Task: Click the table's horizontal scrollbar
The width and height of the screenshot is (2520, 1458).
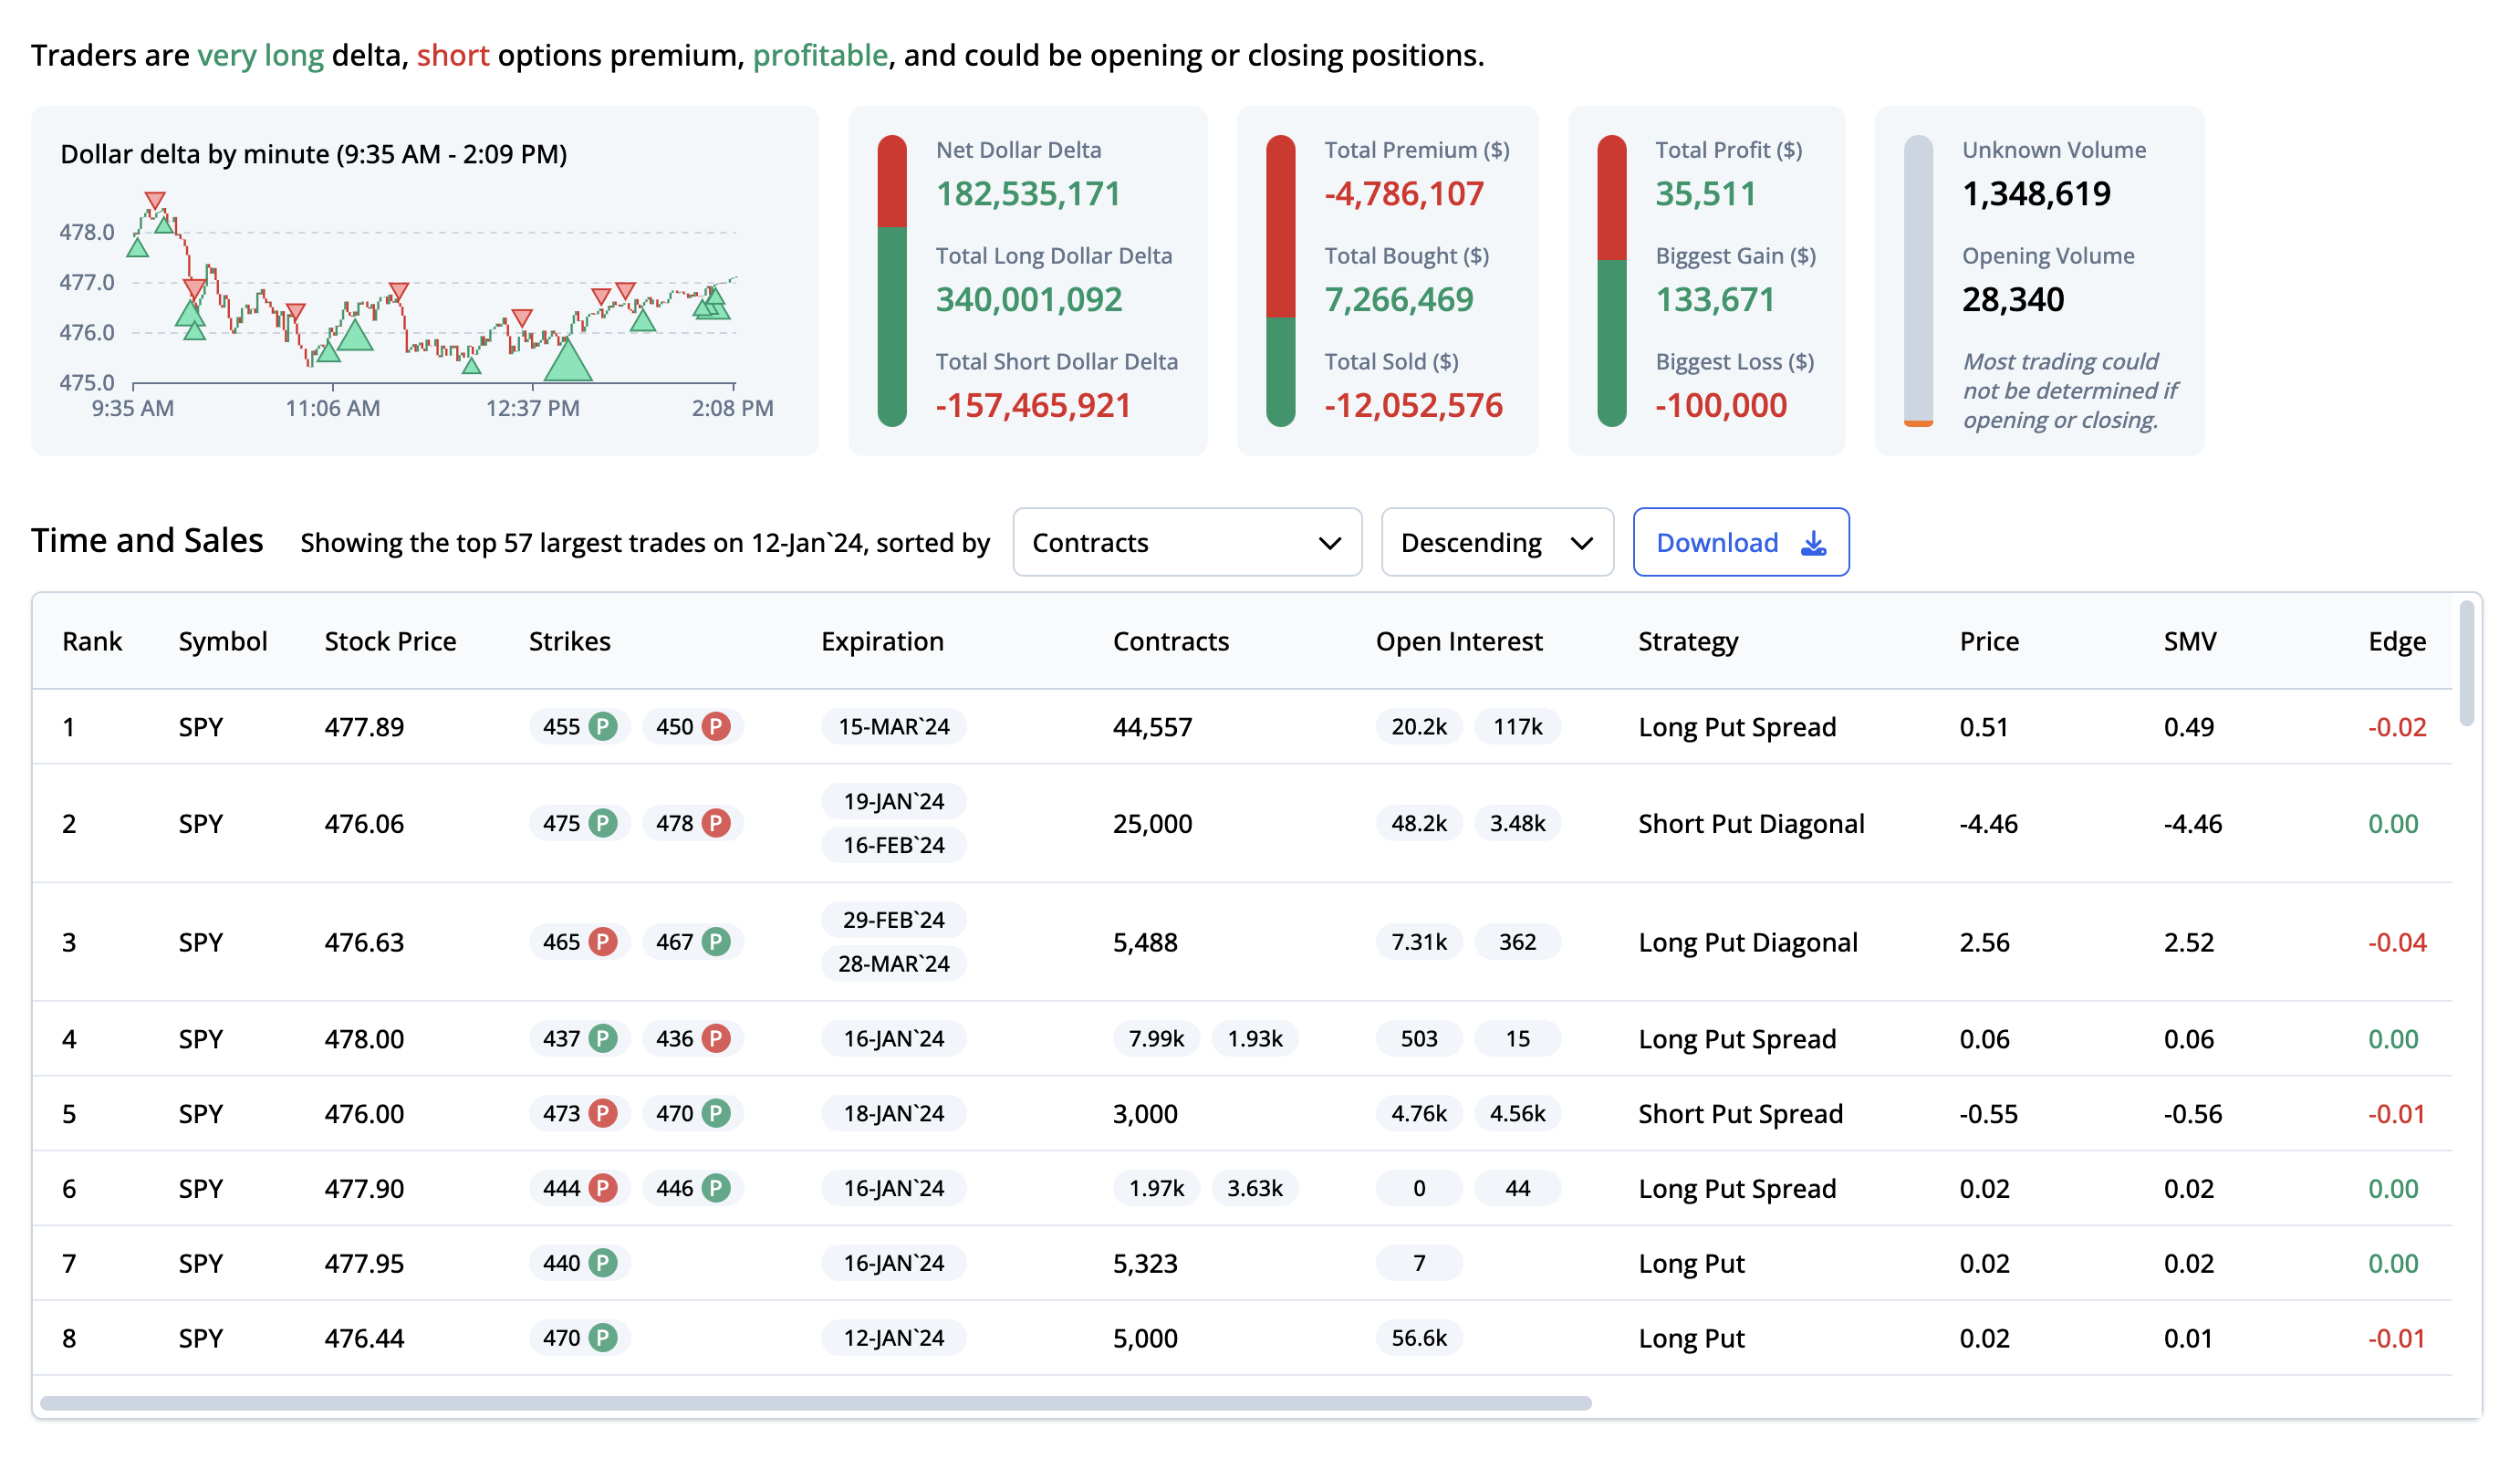Action: 816,1403
